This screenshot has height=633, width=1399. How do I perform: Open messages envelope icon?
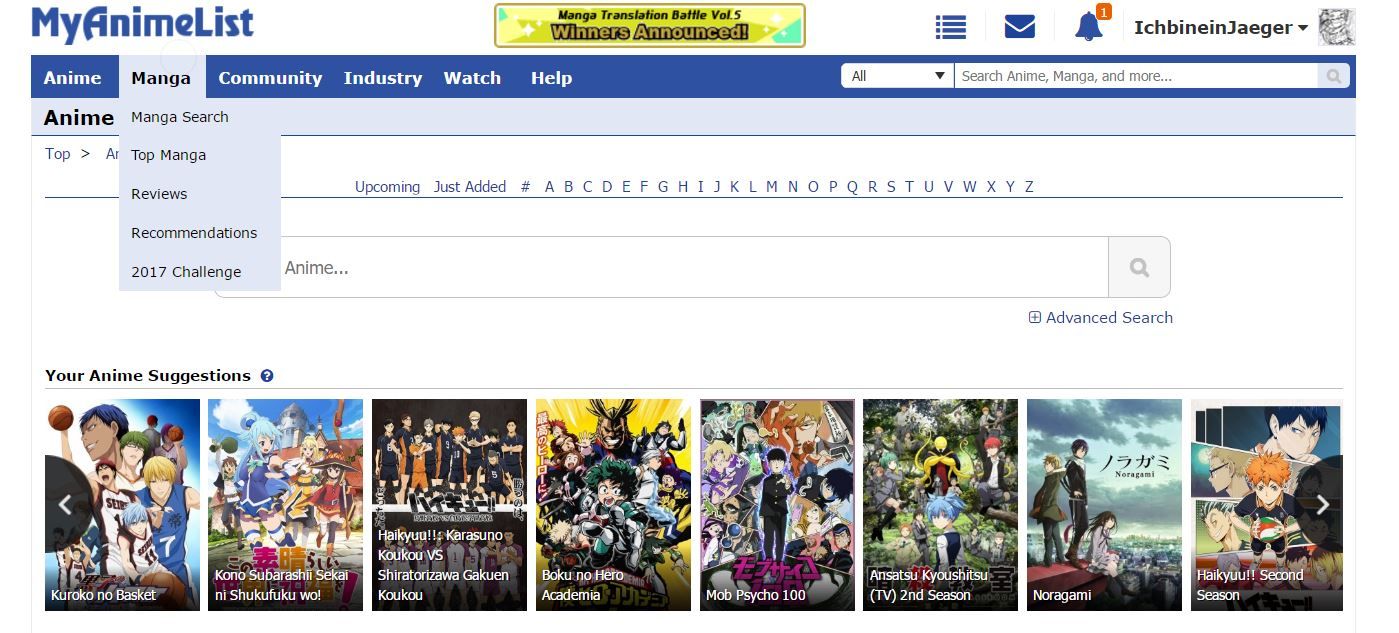[x=1019, y=27]
